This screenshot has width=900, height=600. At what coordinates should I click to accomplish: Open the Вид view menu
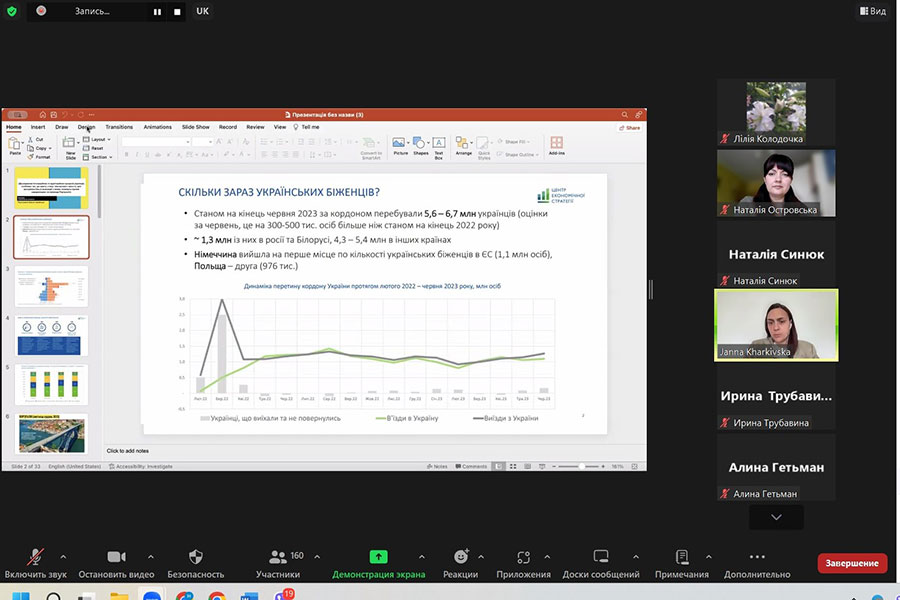pyautogui.click(x=871, y=11)
